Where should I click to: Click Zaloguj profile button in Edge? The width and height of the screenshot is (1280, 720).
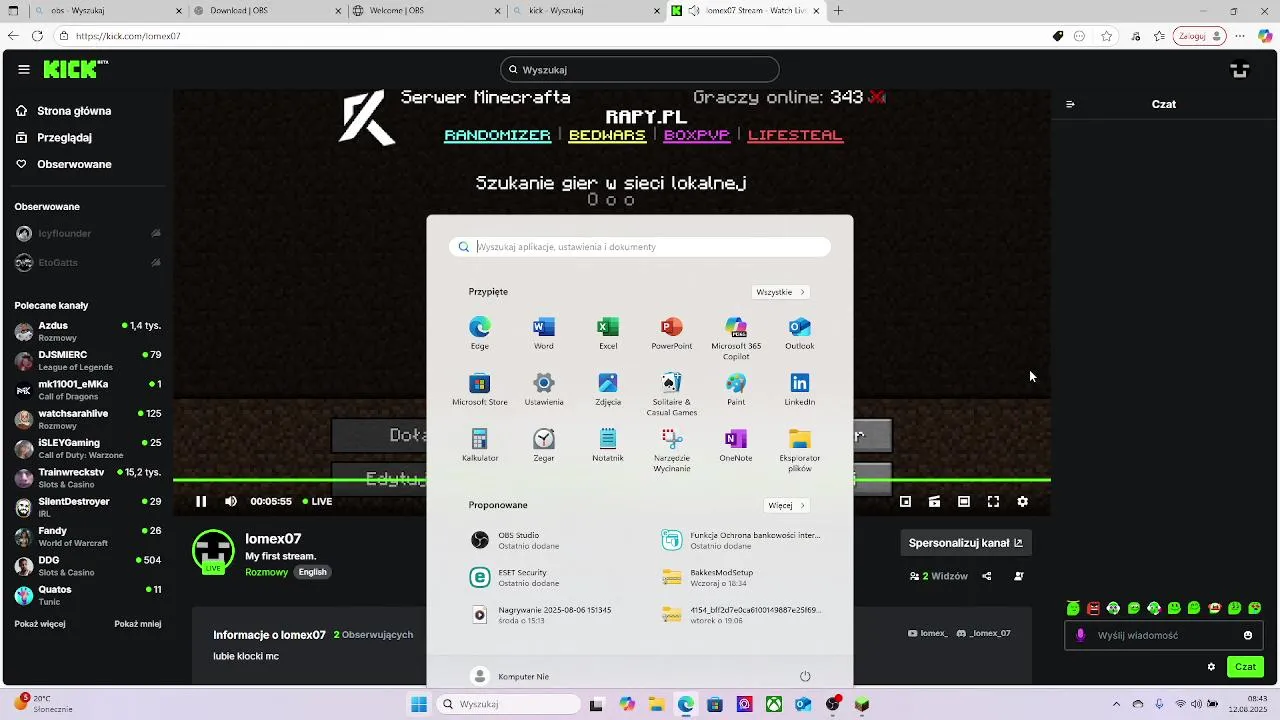pos(1200,36)
